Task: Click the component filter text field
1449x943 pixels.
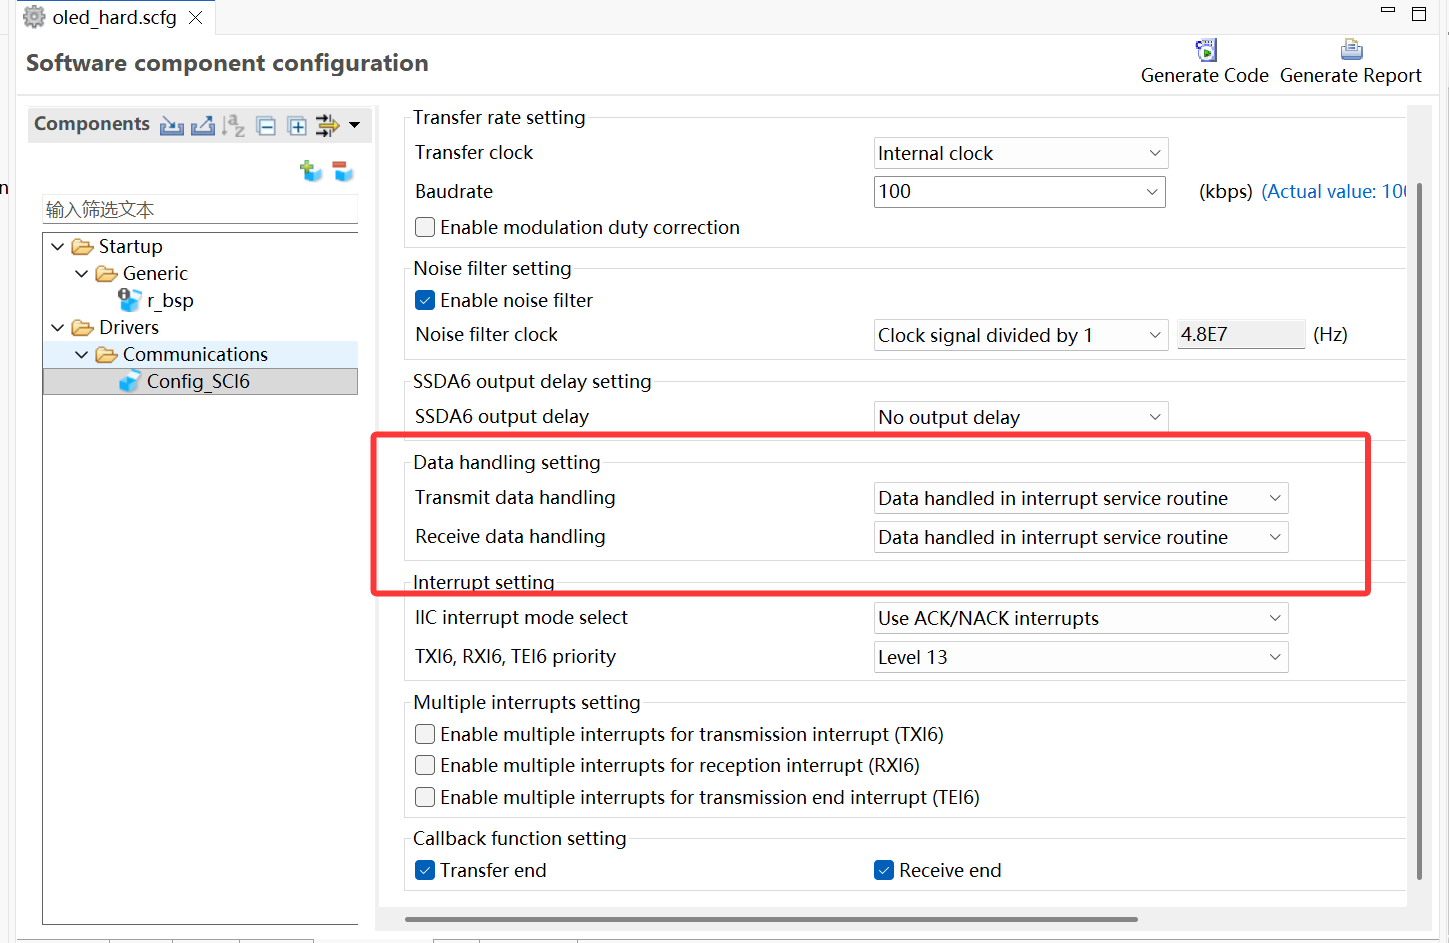Action: coord(200,209)
